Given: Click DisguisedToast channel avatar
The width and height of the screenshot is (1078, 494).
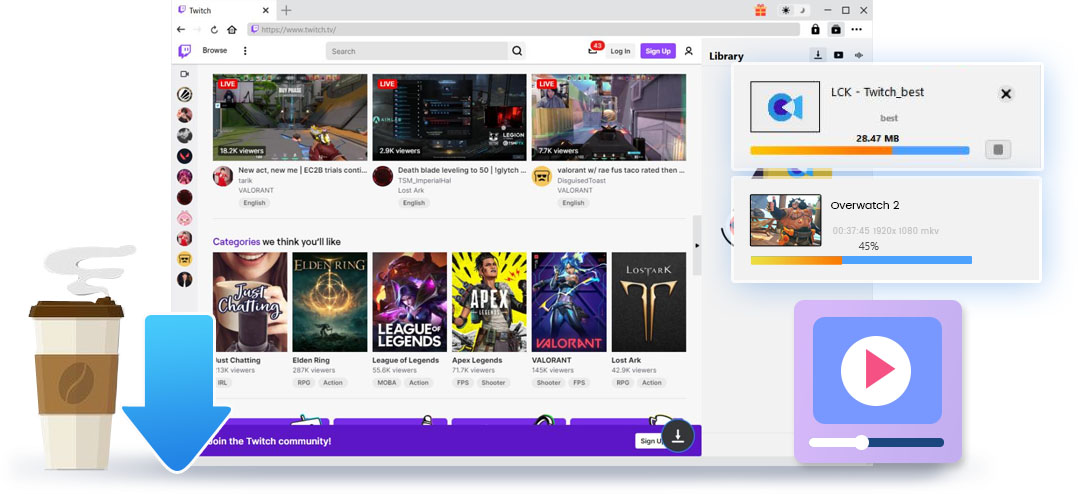Looking at the screenshot, I should 542,177.
